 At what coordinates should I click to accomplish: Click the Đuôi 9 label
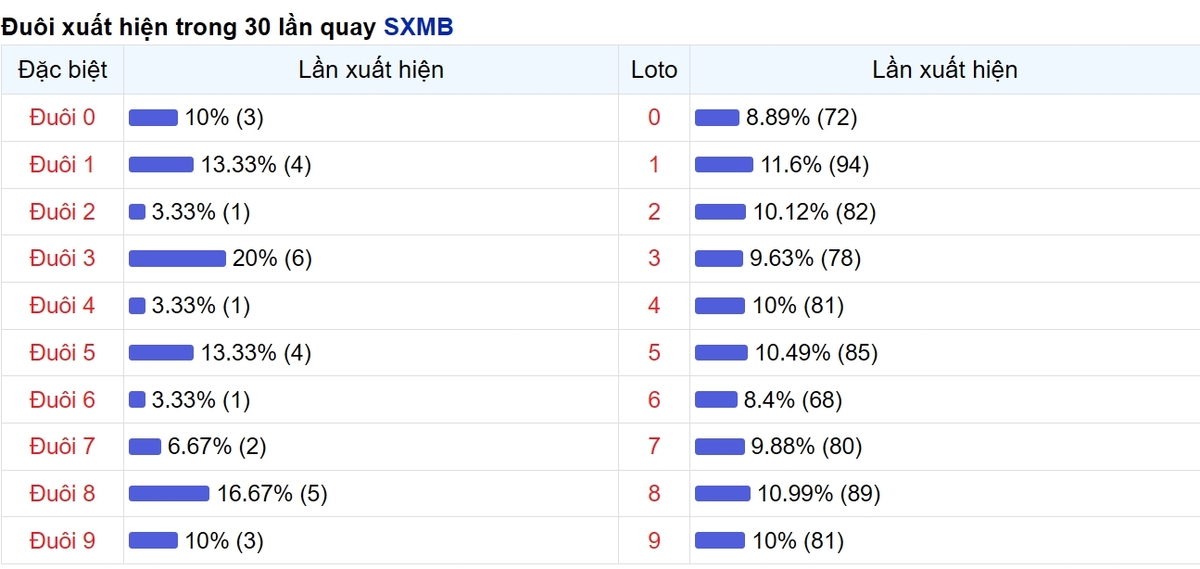point(62,541)
